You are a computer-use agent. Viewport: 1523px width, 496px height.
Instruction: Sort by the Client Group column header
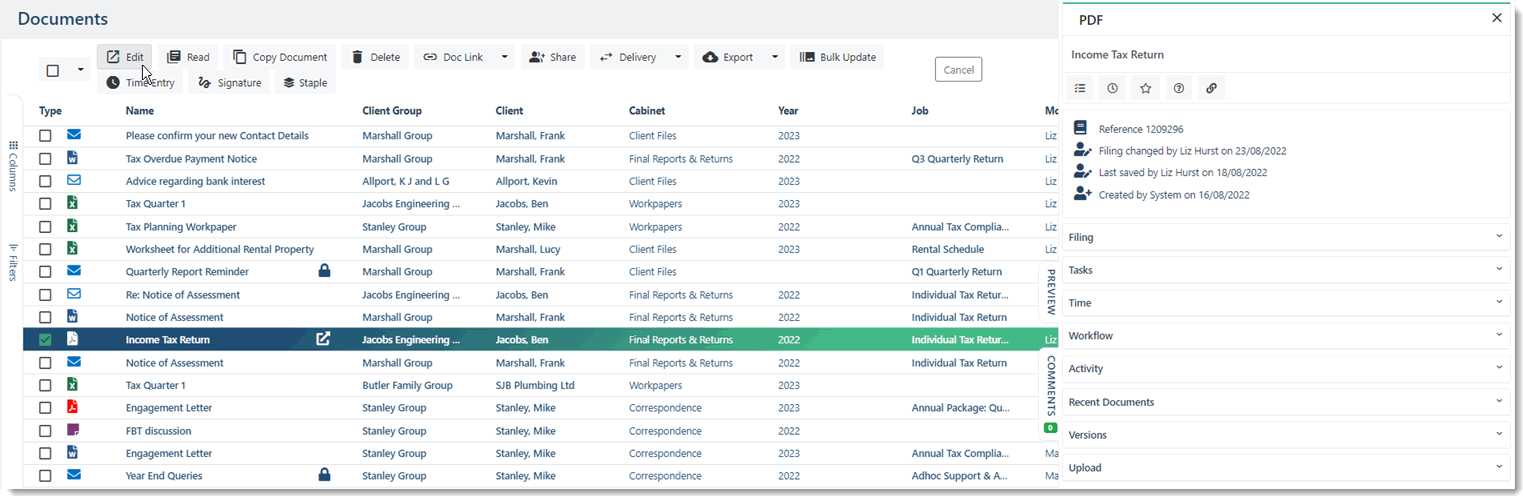click(392, 111)
